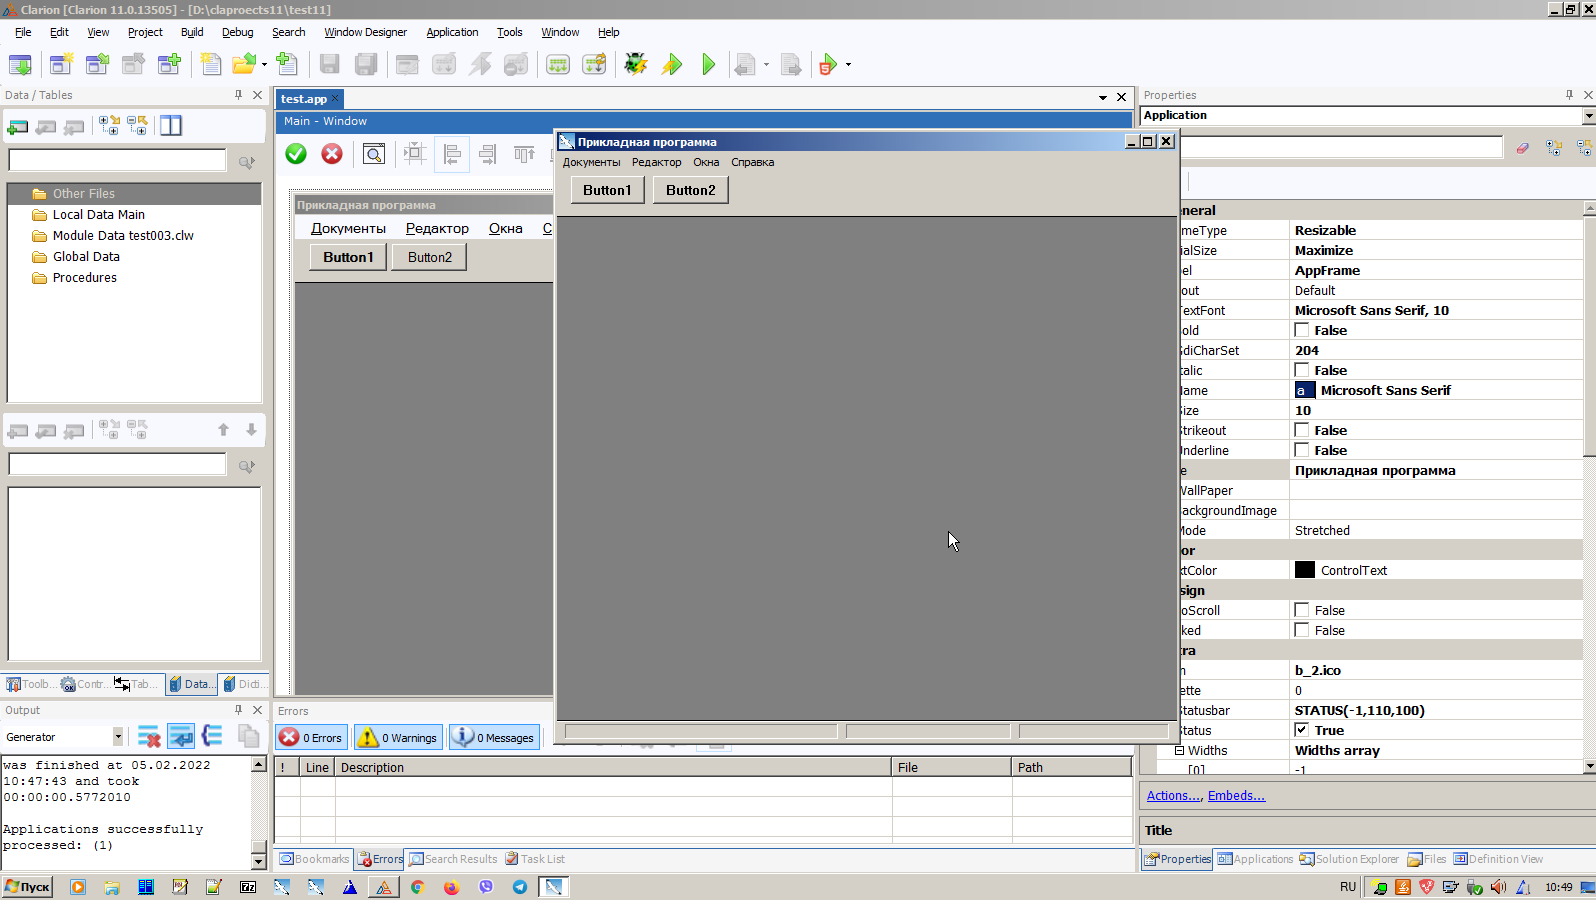Open the Generator output dropdown
1596x900 pixels.
point(118,737)
